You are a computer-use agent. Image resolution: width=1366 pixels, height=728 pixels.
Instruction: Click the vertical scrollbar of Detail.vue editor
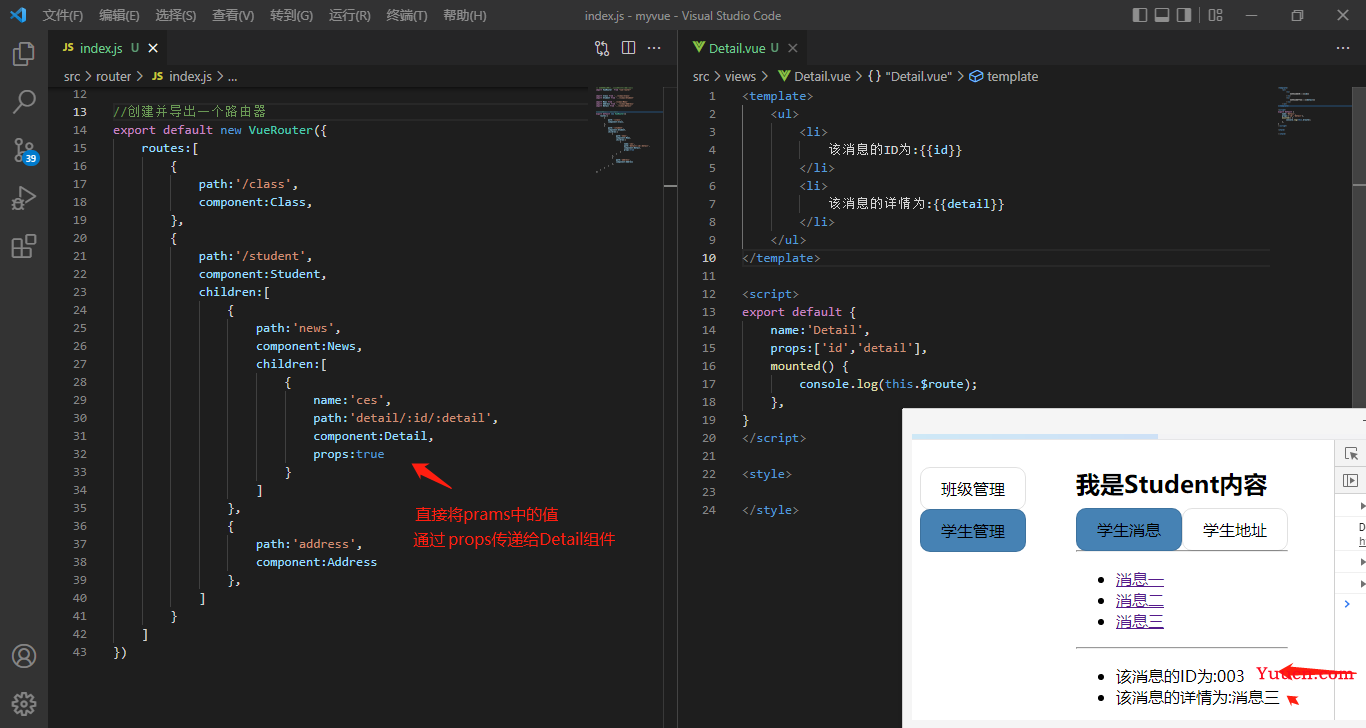click(x=1359, y=247)
